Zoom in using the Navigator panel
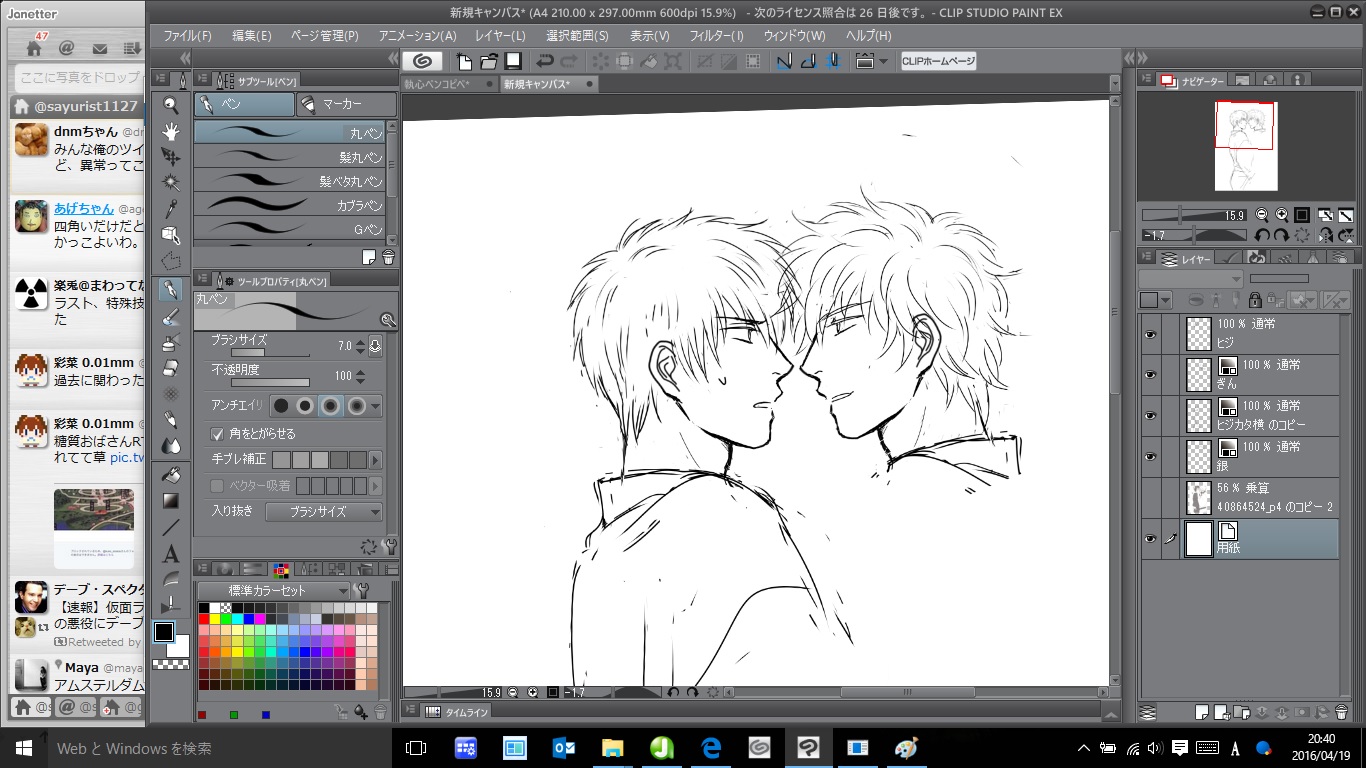Viewport: 1366px width, 768px height. point(1281,215)
